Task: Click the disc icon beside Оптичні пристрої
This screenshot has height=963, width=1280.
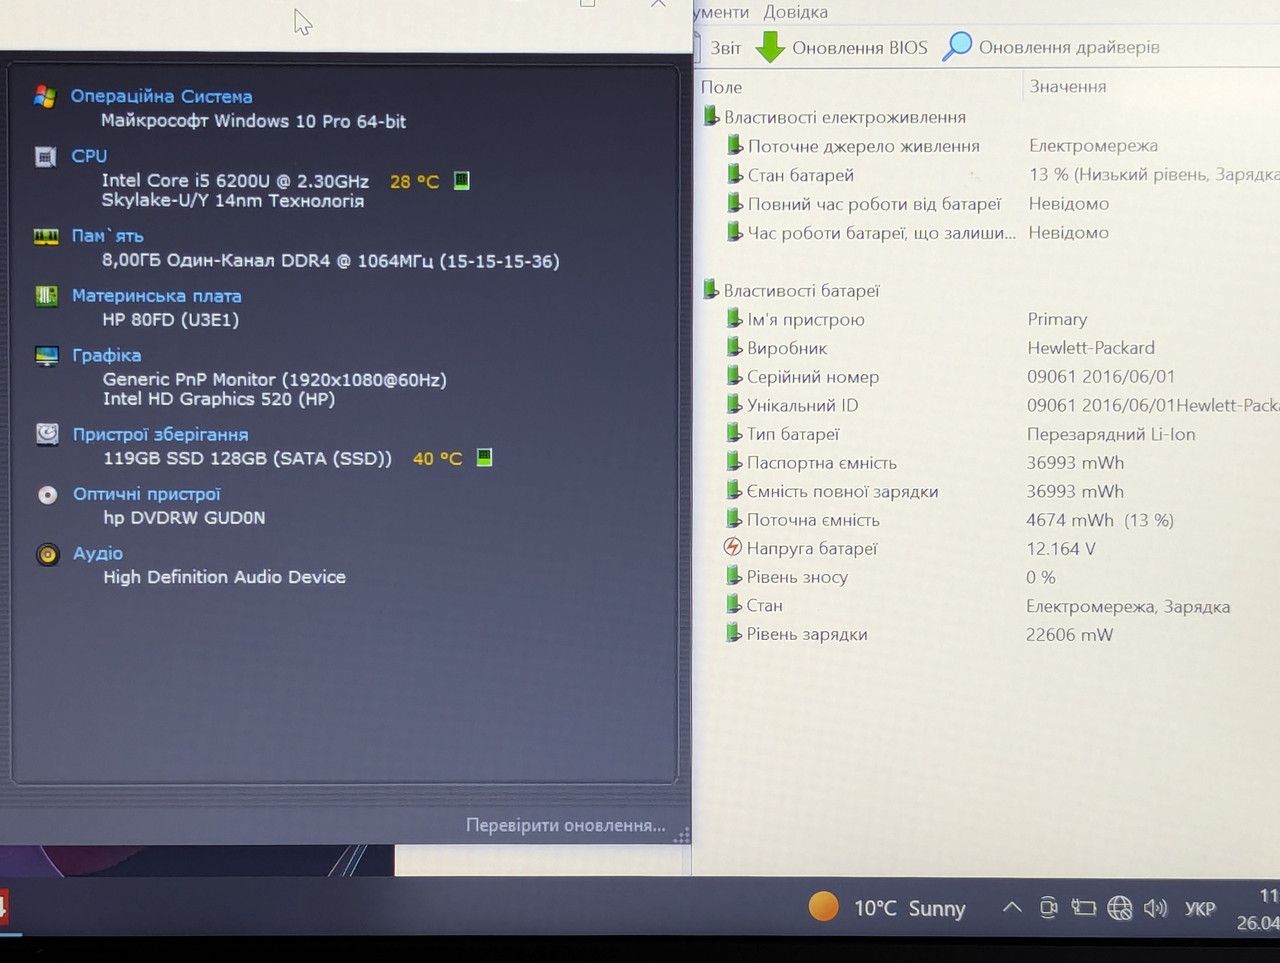Action: pos(47,494)
